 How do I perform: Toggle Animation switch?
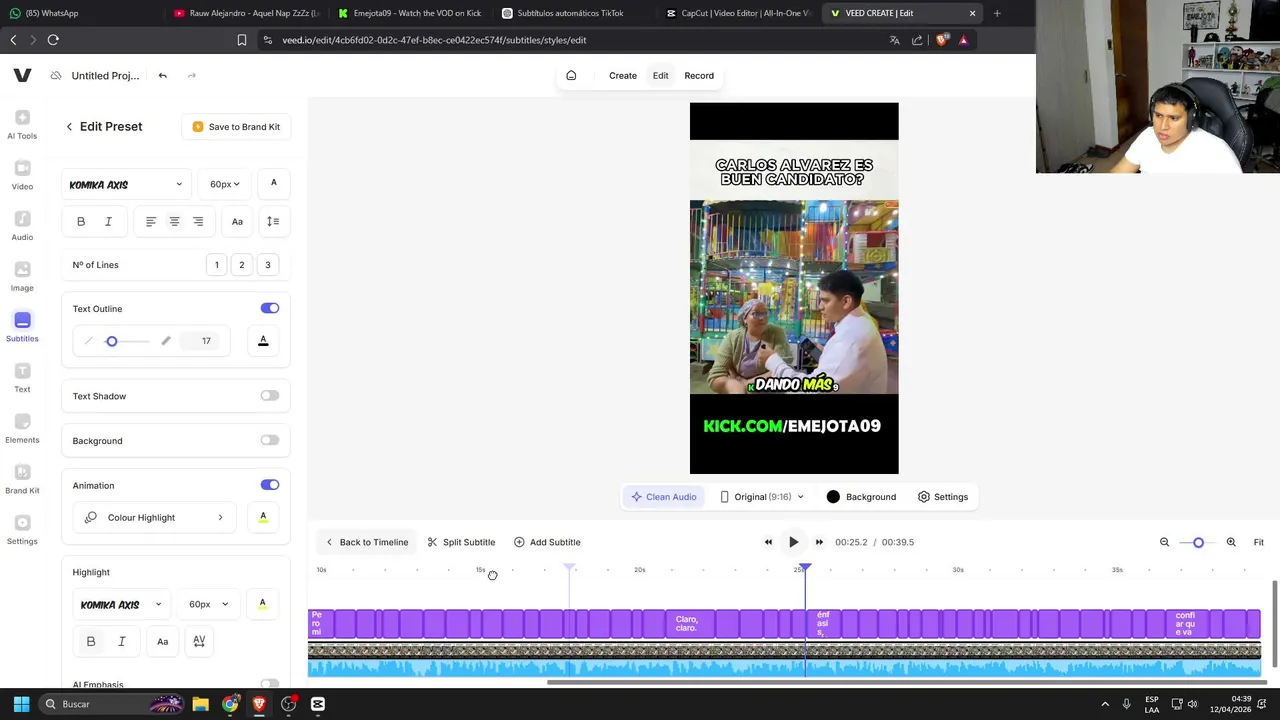270,485
